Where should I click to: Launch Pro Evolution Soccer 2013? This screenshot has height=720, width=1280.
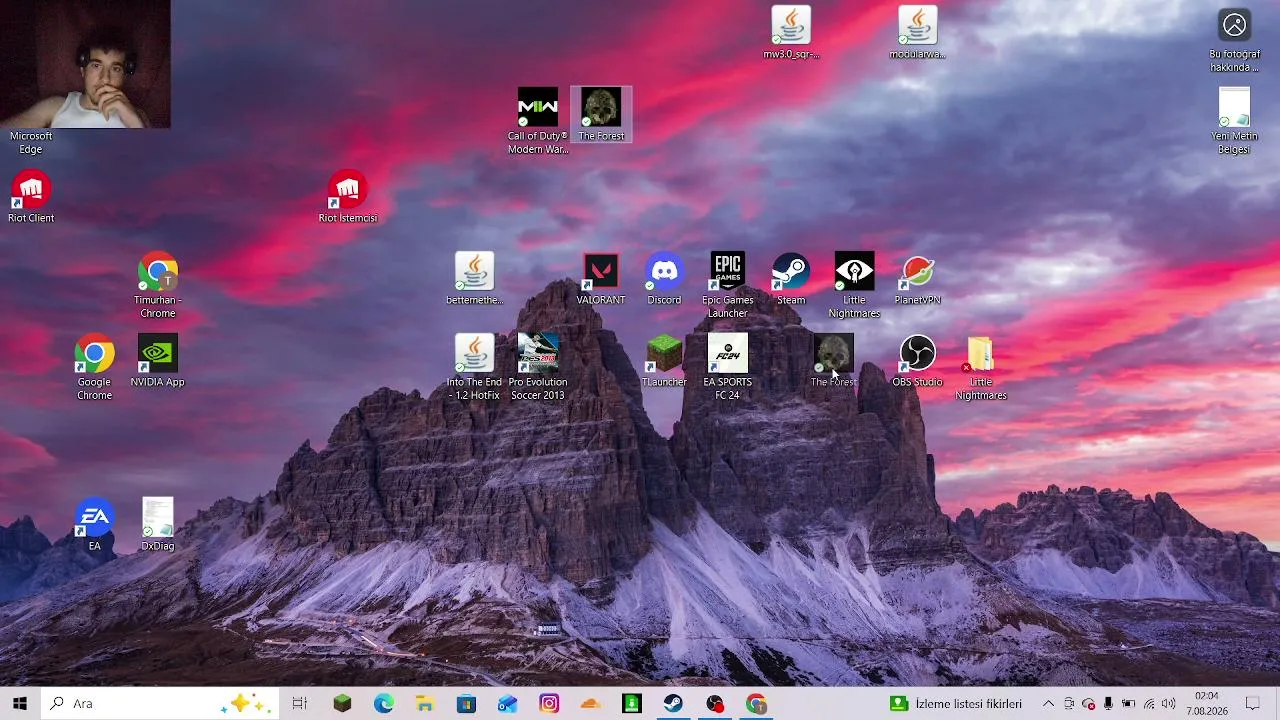[538, 368]
